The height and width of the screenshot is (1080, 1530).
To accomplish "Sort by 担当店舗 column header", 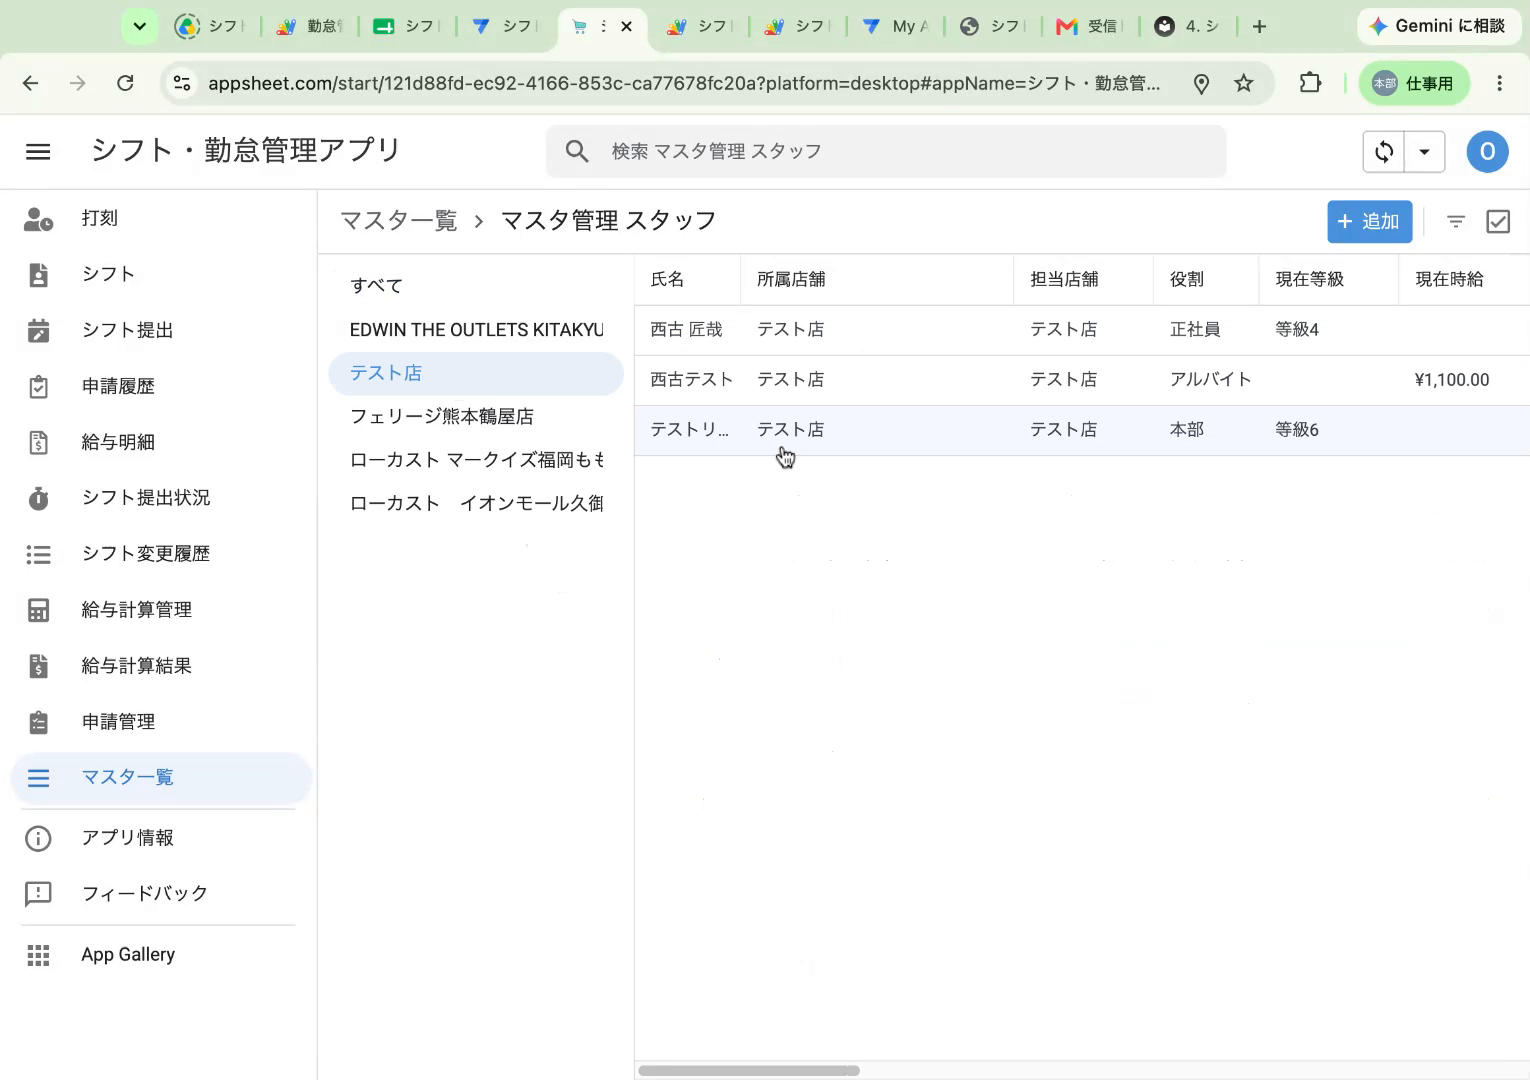I will pyautogui.click(x=1064, y=280).
